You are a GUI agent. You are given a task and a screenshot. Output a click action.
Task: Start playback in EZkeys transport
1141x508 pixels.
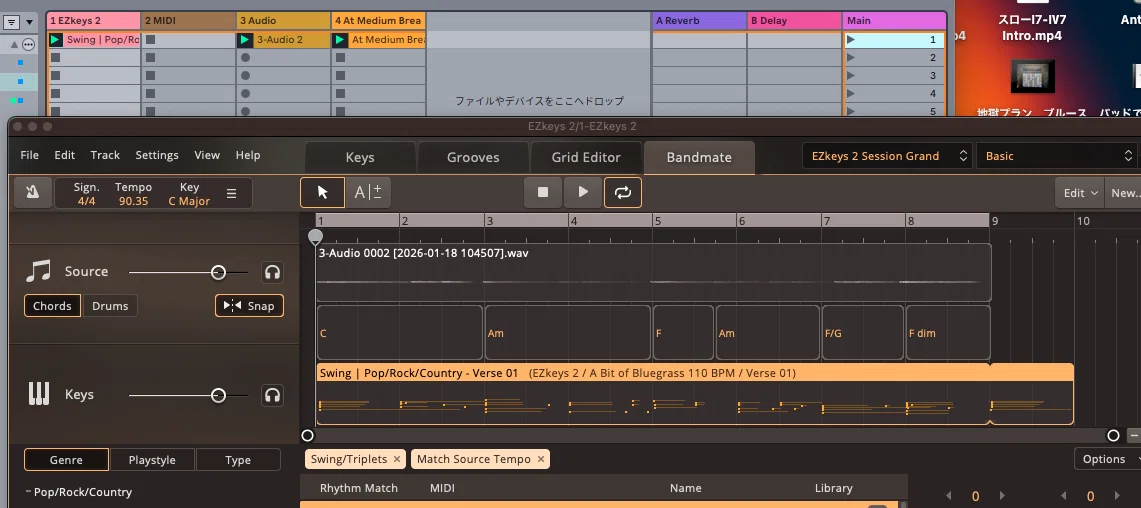coord(583,192)
